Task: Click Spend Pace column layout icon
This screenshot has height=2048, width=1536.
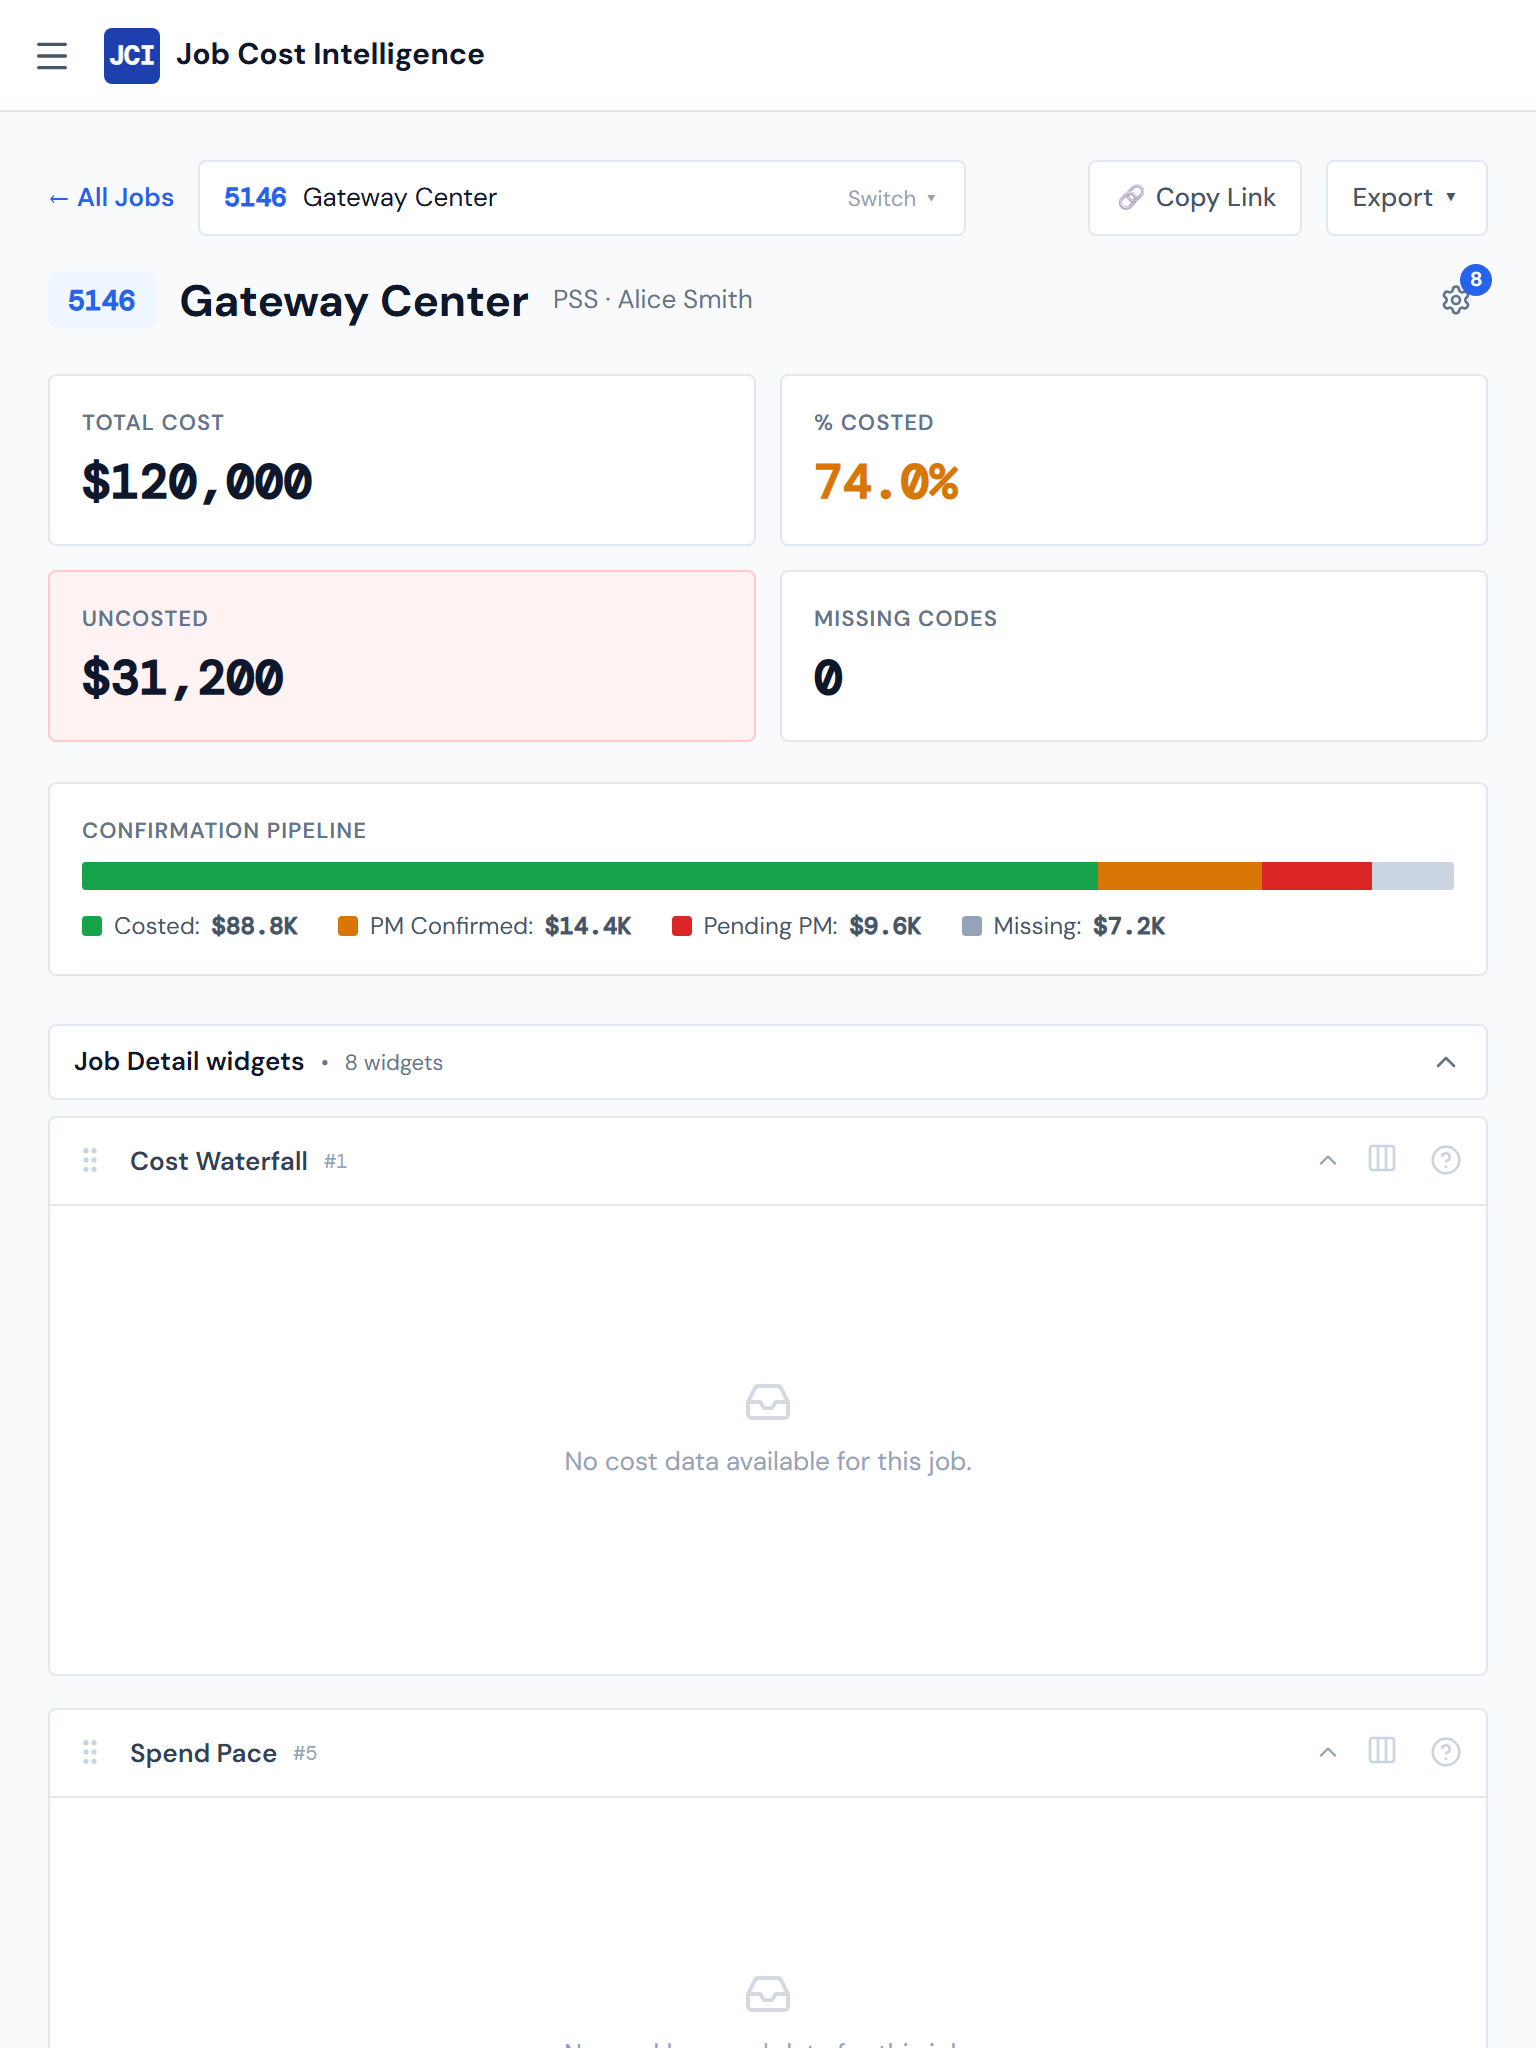Action: click(1382, 1752)
